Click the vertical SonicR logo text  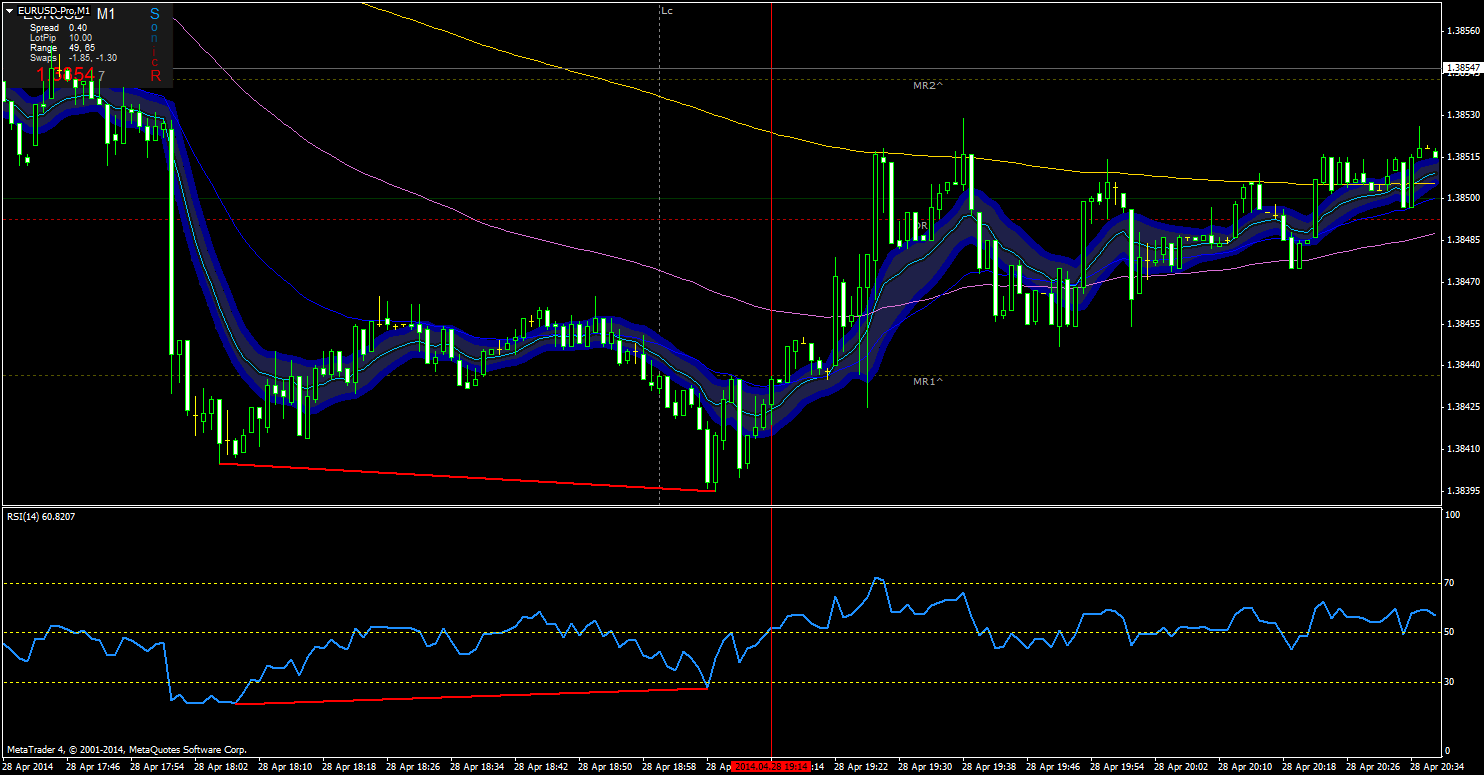155,44
